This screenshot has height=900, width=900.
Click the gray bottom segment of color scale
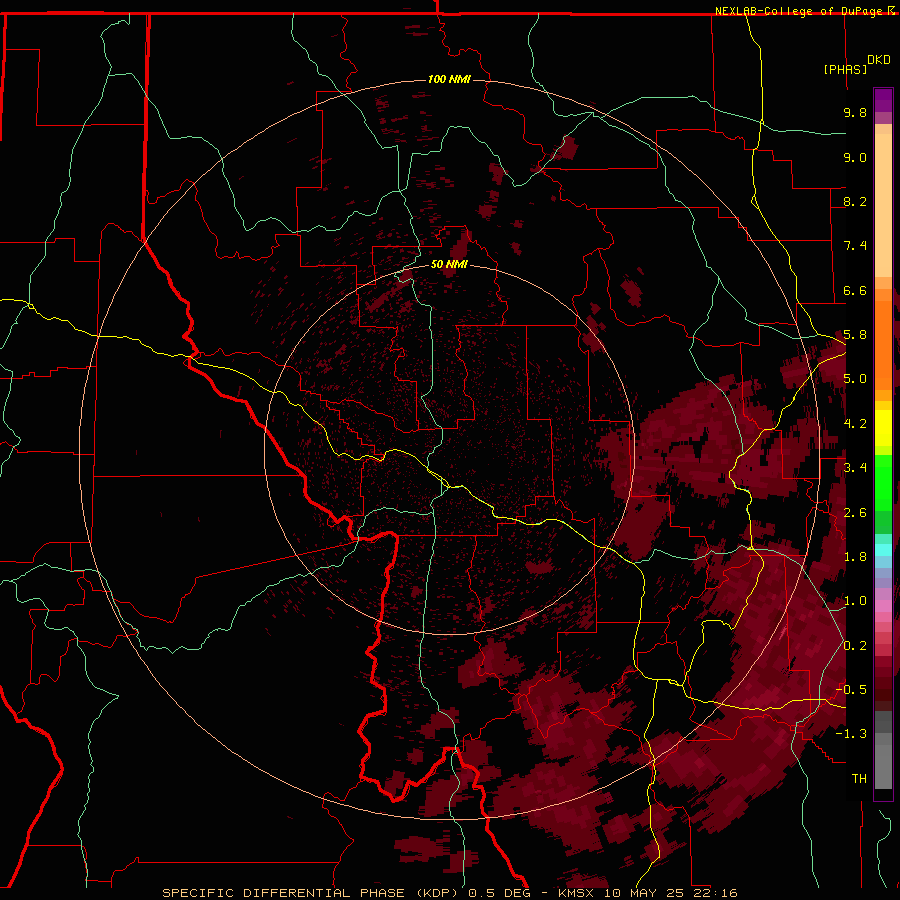click(883, 766)
